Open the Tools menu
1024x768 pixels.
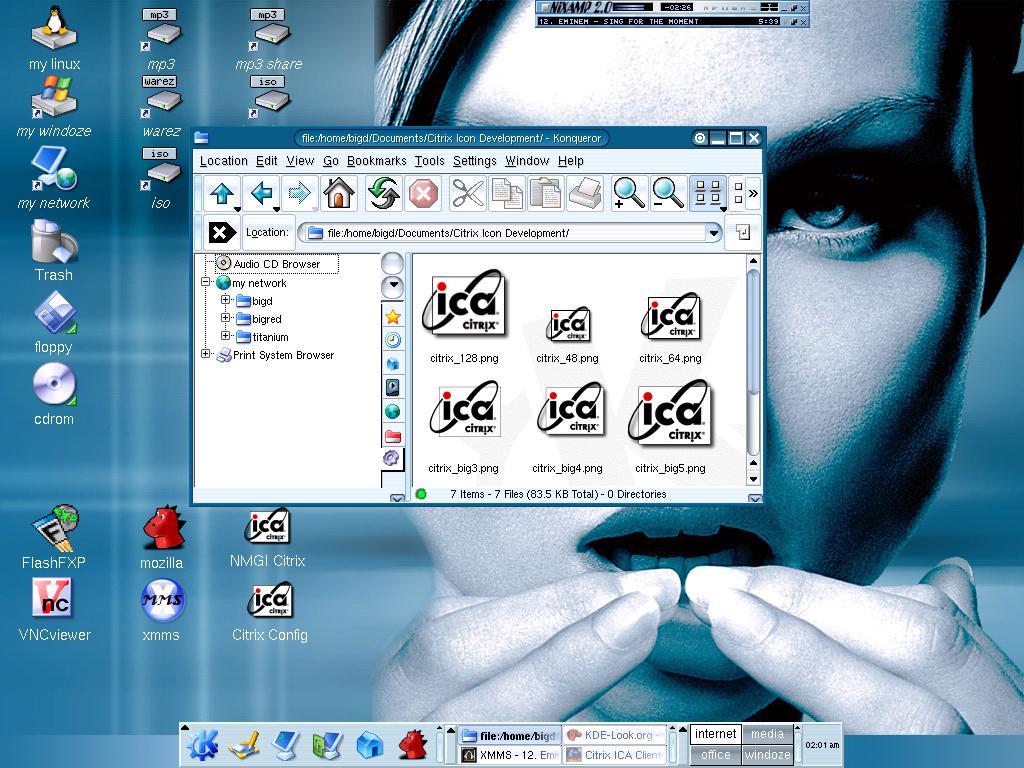point(429,161)
